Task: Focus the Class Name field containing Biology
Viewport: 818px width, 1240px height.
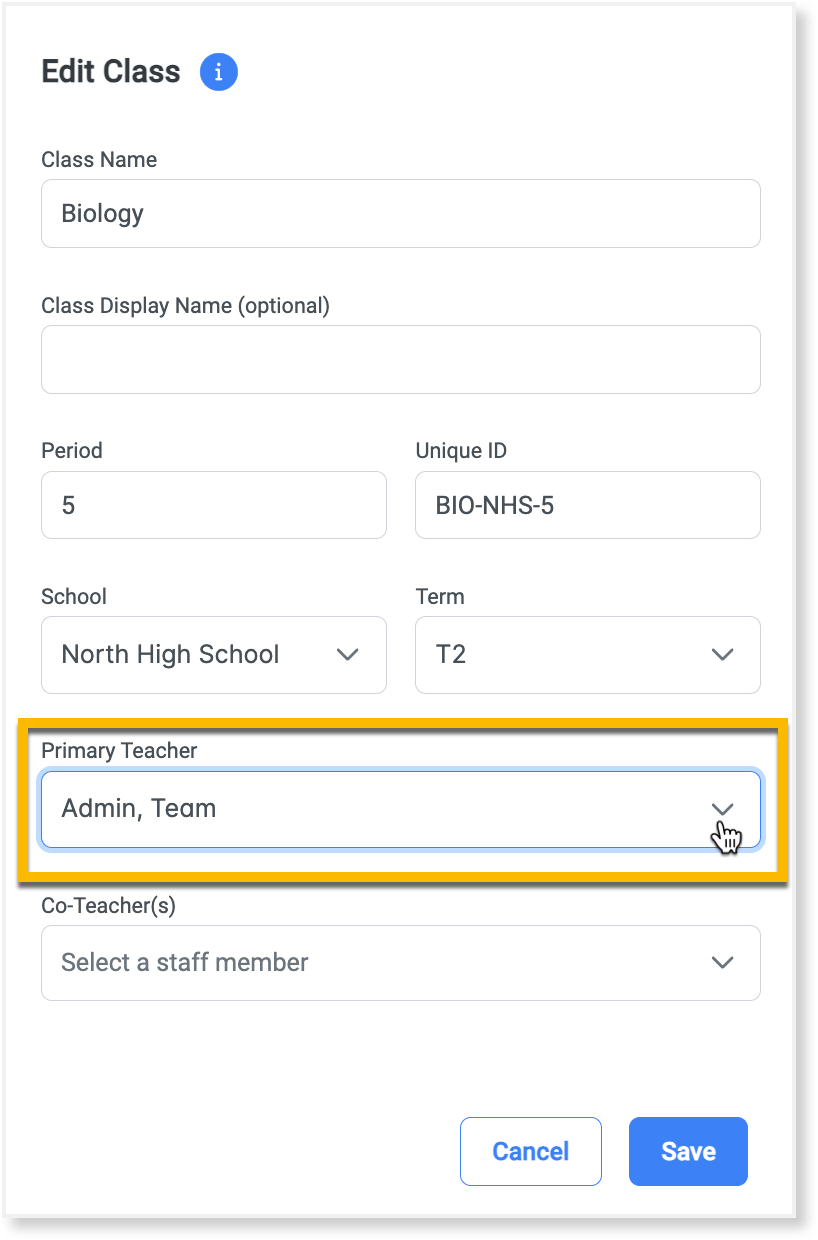Action: (x=400, y=213)
